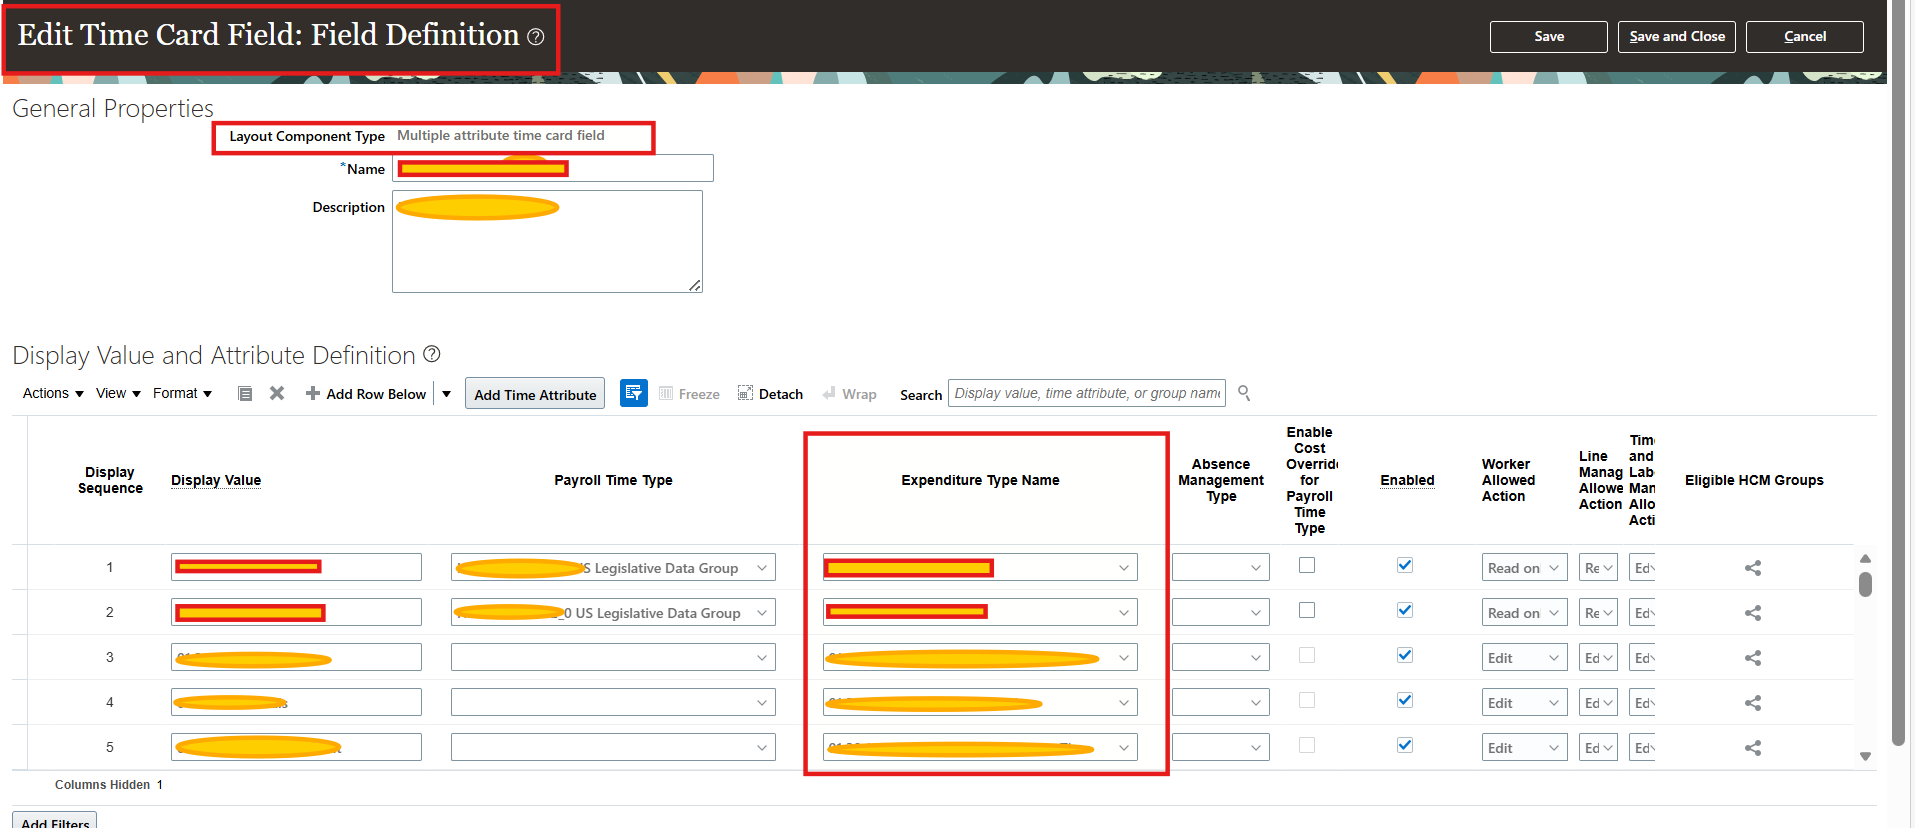Click the Name input field
1915x828 pixels.
(553, 168)
